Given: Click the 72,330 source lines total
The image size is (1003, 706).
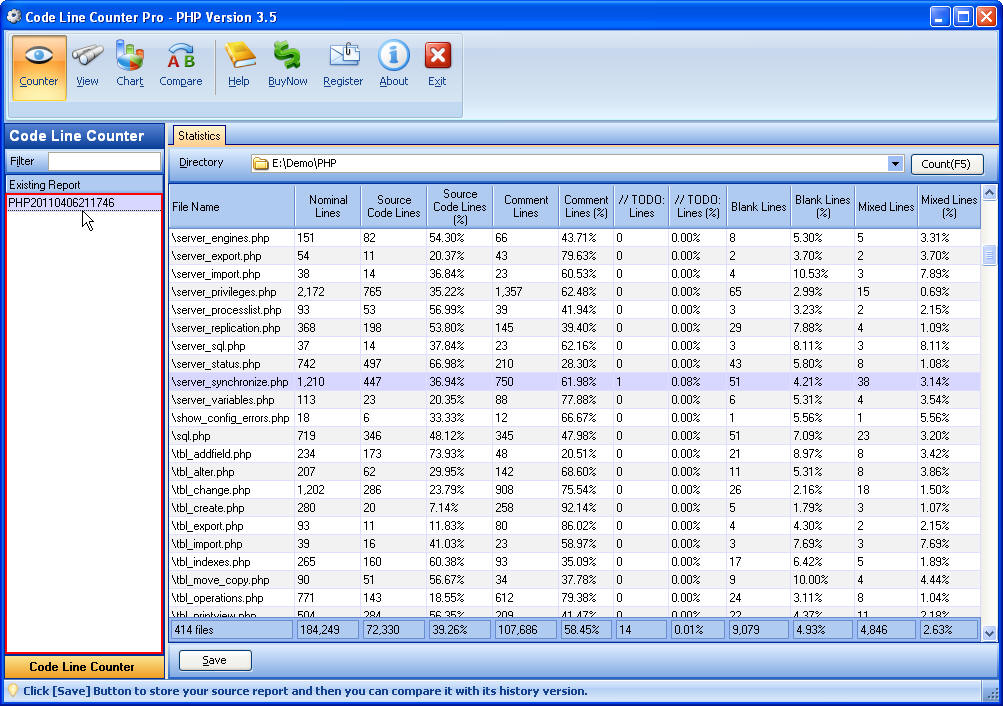Looking at the screenshot, I should click(x=393, y=629).
